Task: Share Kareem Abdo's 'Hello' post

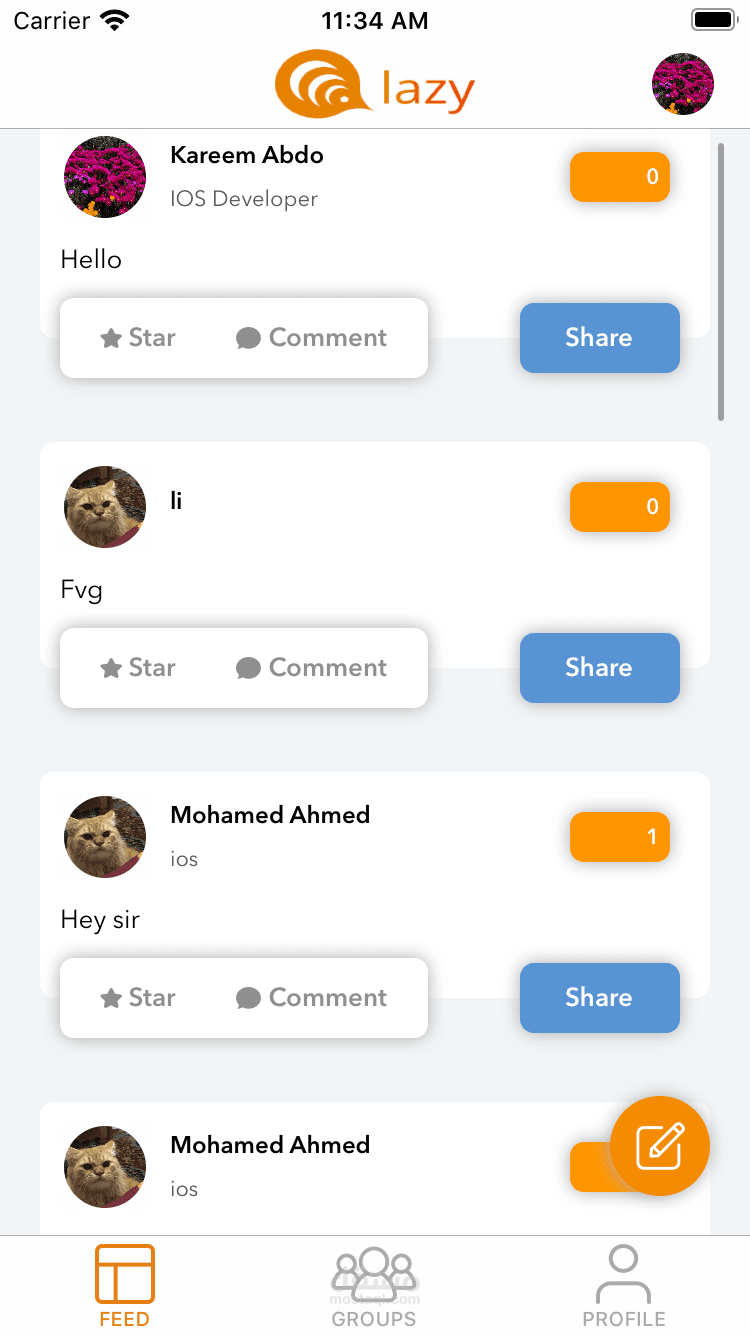Action: tap(599, 338)
